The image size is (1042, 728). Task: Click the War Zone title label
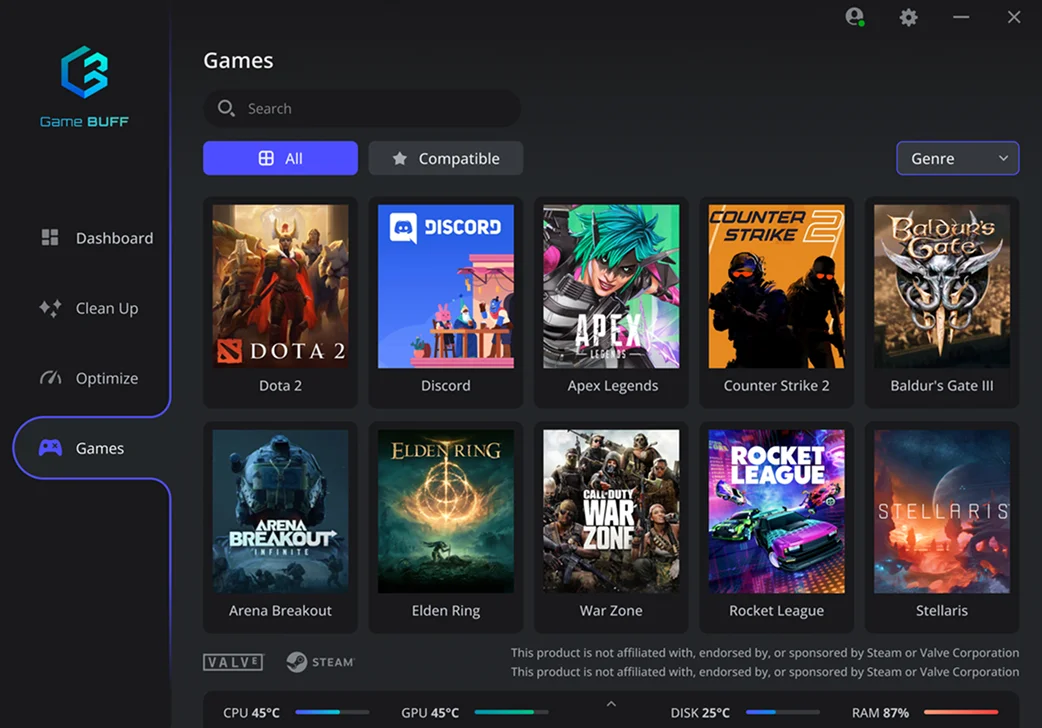click(611, 610)
